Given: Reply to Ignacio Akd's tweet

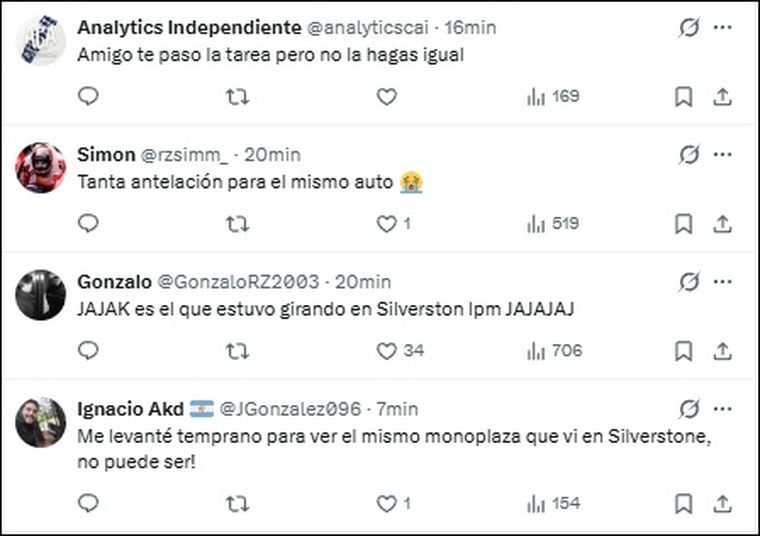Looking at the screenshot, I should [x=88, y=503].
